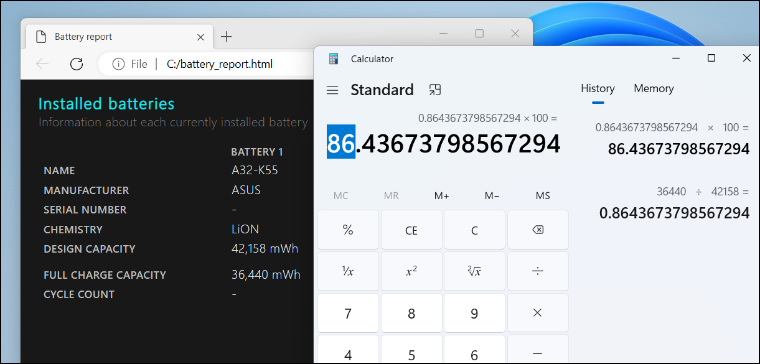Click the number 9 key
Viewport: 760px width, 364px height.
click(x=475, y=313)
